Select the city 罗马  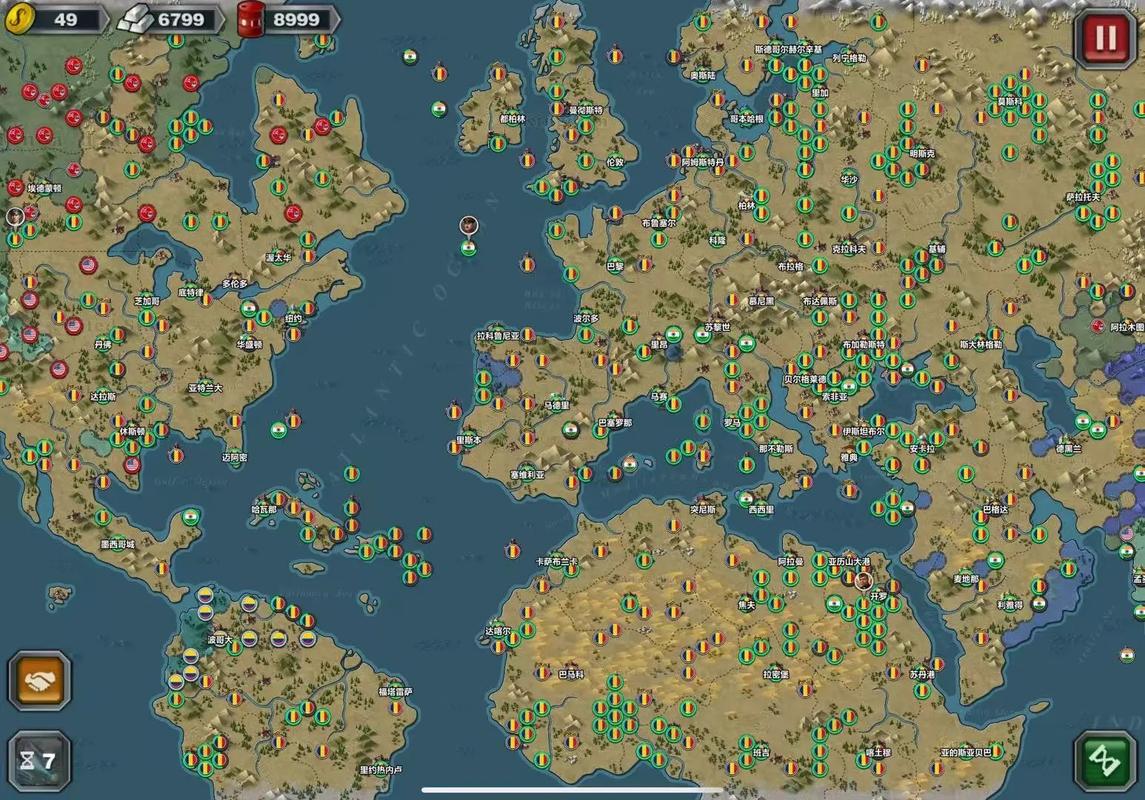pyautogui.click(x=732, y=423)
